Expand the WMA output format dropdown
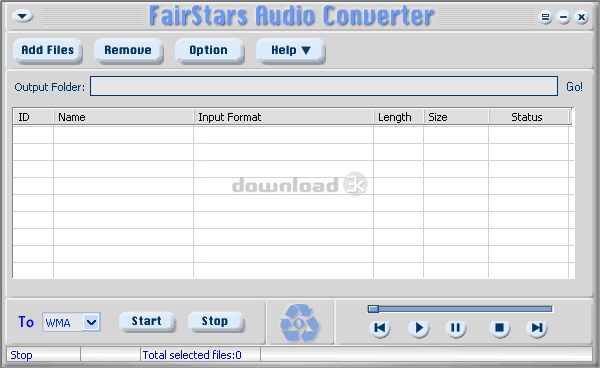This screenshot has height=368, width=600. pos(91,322)
